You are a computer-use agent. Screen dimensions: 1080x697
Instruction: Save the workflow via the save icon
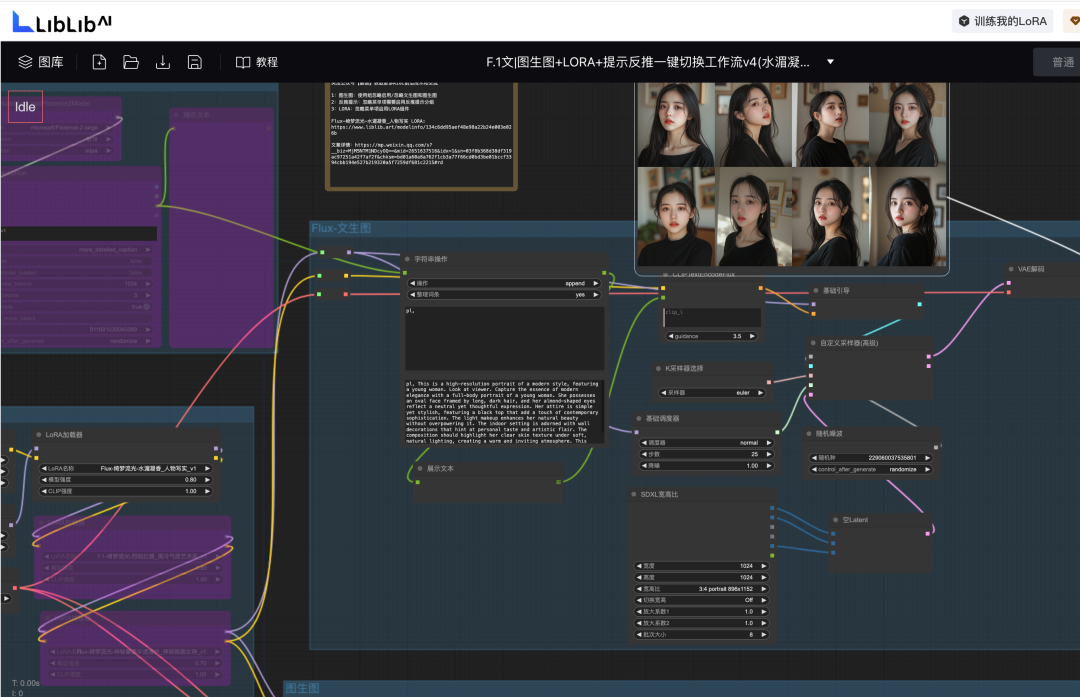pyautogui.click(x=195, y=61)
